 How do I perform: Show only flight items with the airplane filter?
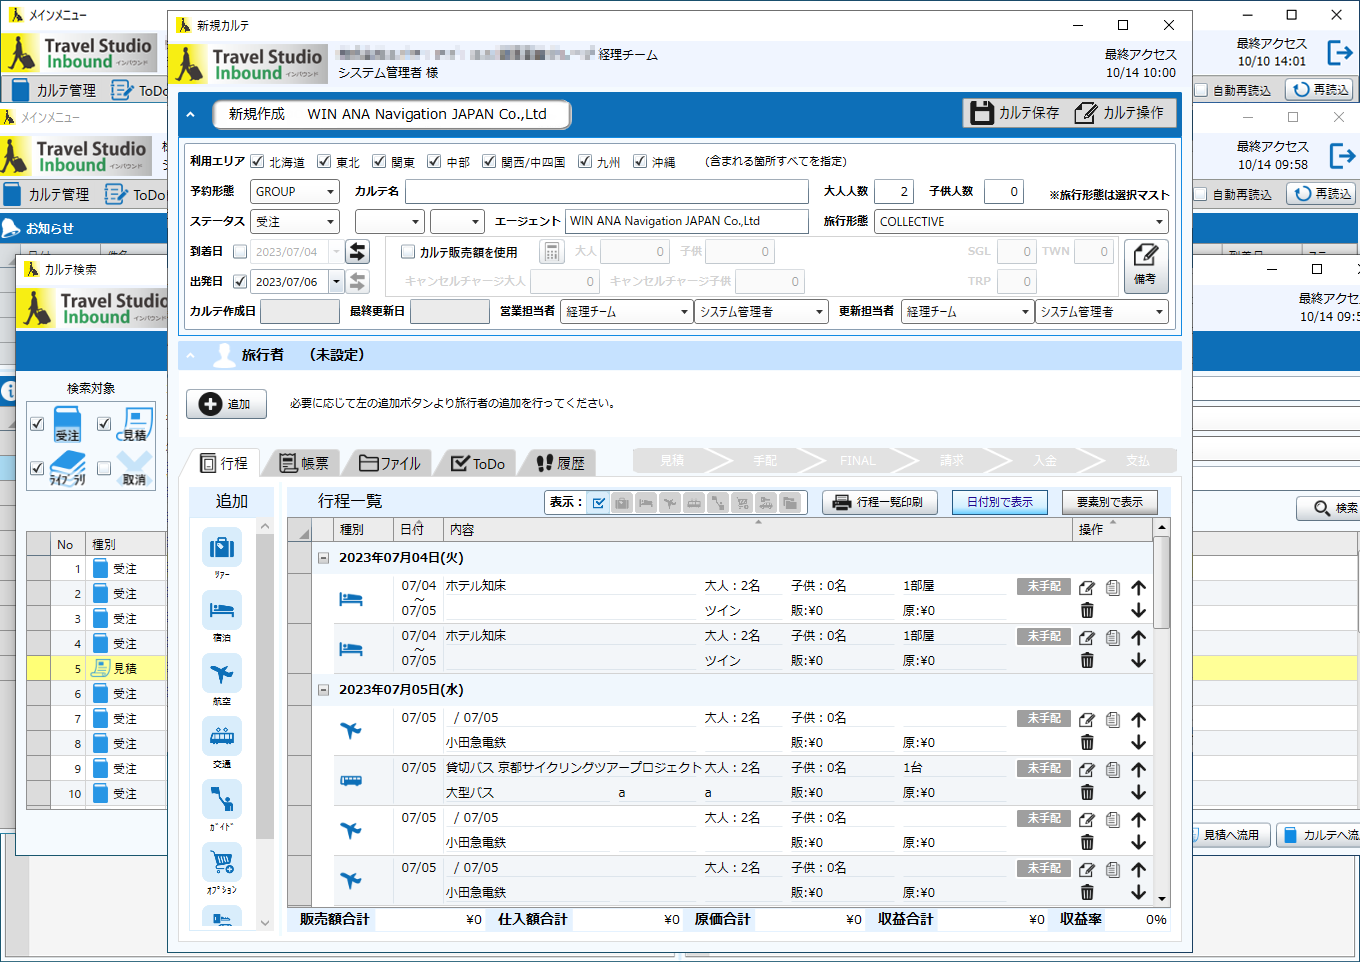pyautogui.click(x=670, y=502)
